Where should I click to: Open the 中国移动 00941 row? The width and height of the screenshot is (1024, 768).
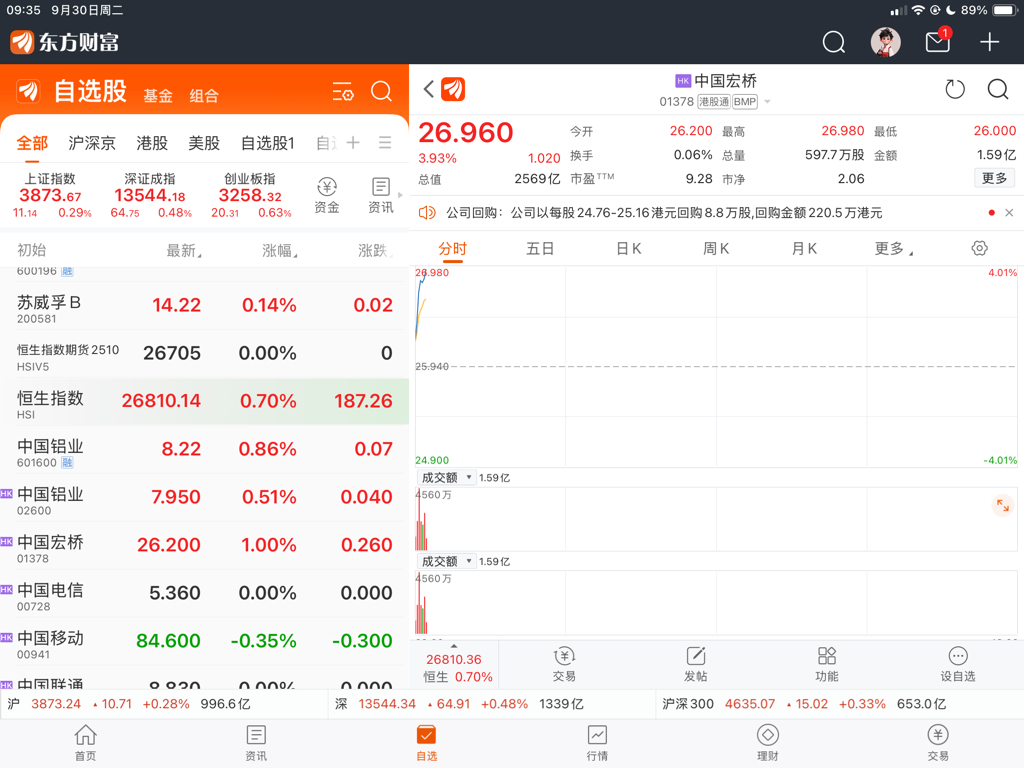[204, 643]
